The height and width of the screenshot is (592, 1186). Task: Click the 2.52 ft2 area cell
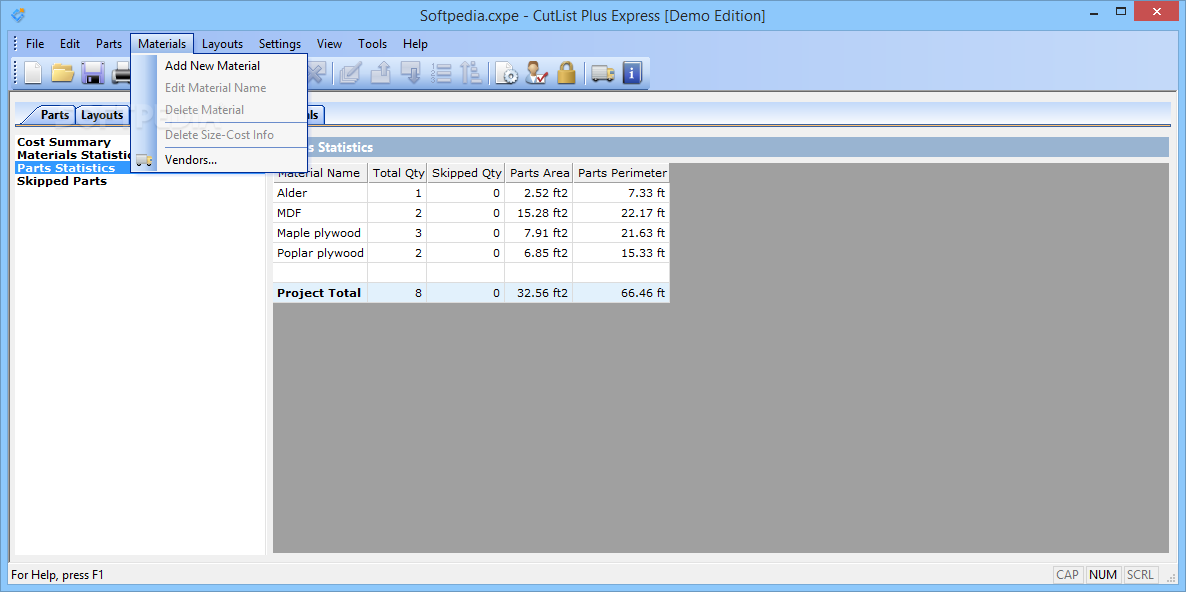point(539,193)
